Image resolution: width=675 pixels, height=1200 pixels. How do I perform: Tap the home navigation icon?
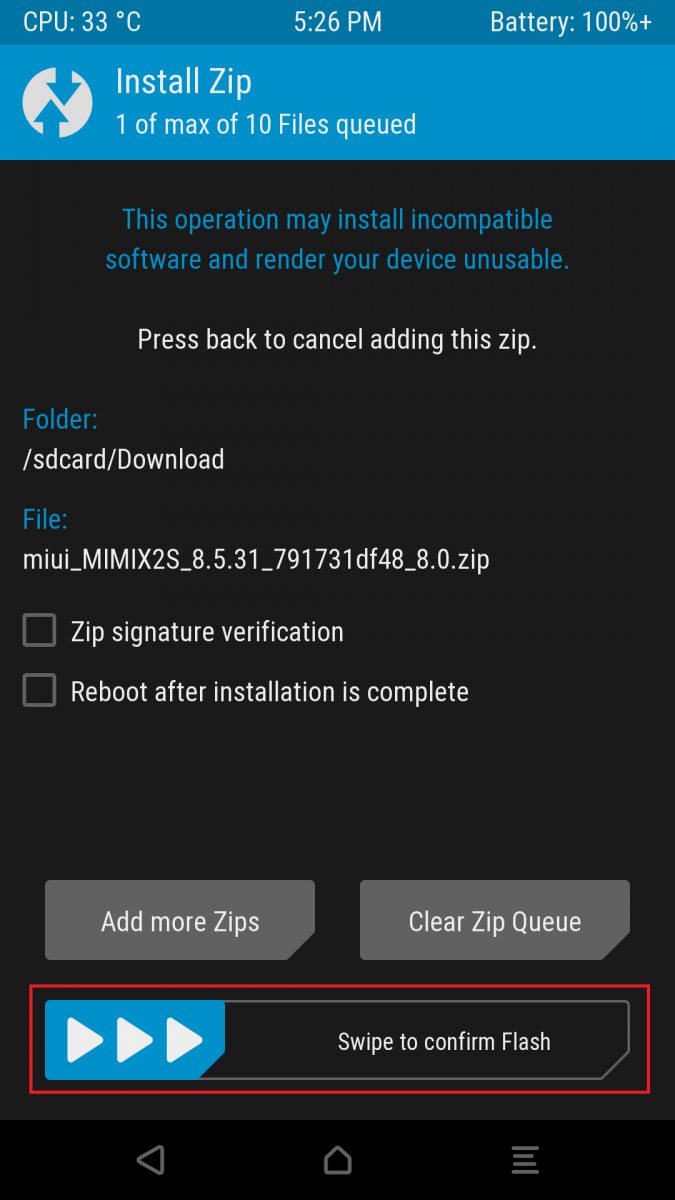[338, 1160]
